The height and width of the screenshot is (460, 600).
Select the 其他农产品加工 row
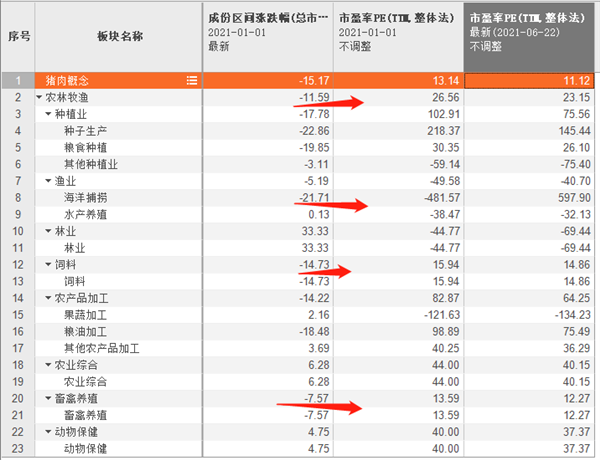101,348
